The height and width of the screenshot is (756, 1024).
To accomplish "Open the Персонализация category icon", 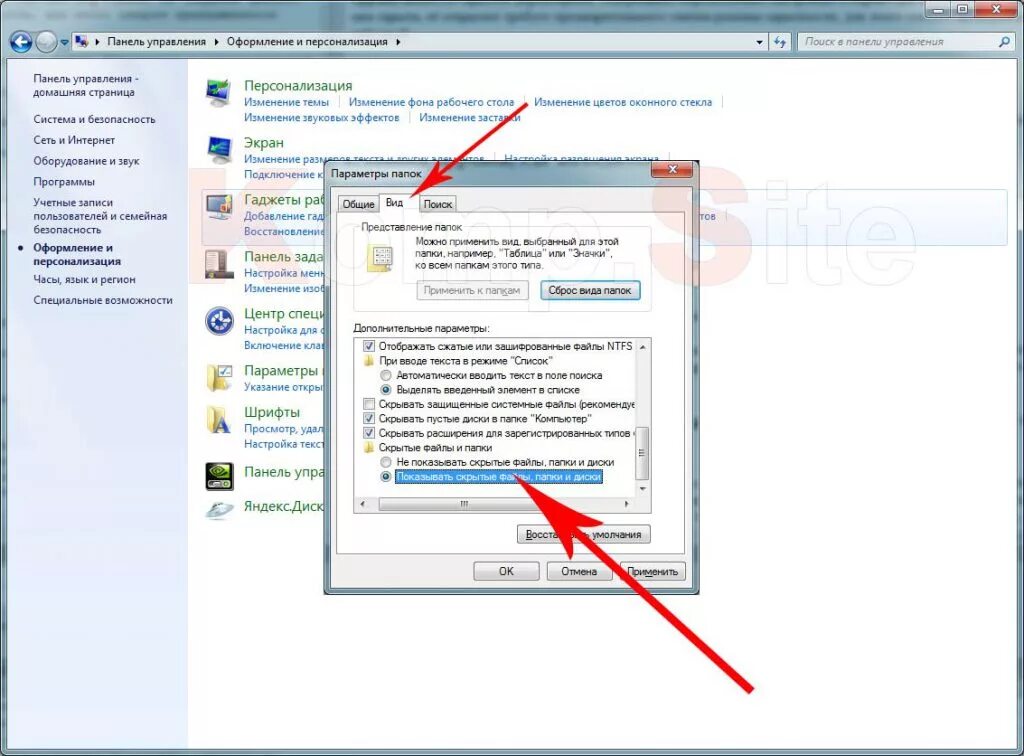I will [x=219, y=93].
